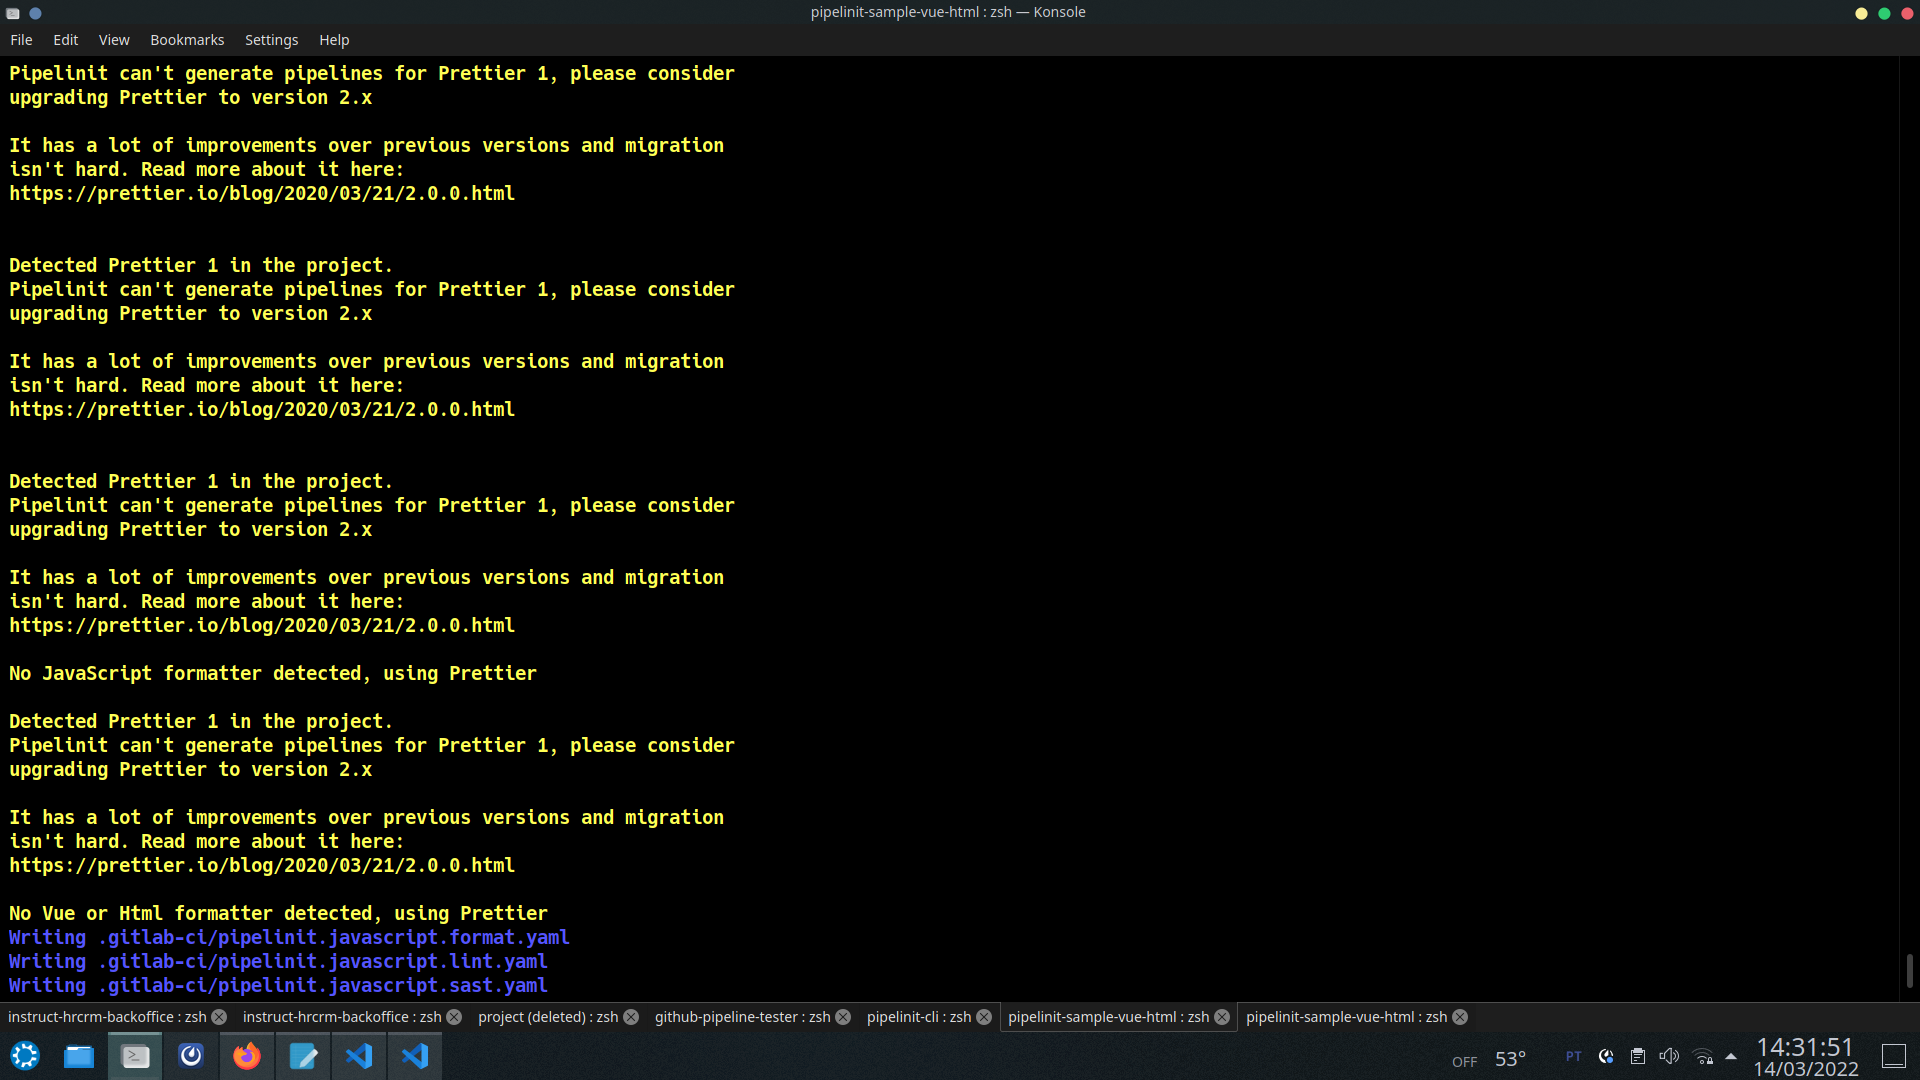Close the github-pipeline-tester tab
1920x1080 pixels.
click(x=843, y=1017)
